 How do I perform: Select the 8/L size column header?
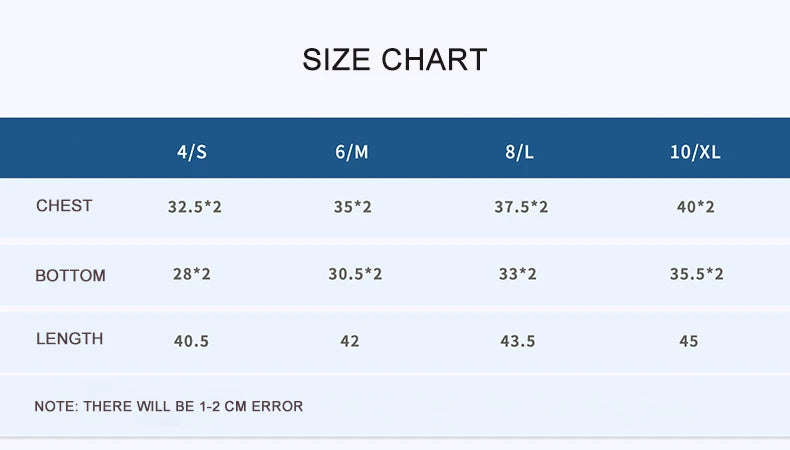519,152
